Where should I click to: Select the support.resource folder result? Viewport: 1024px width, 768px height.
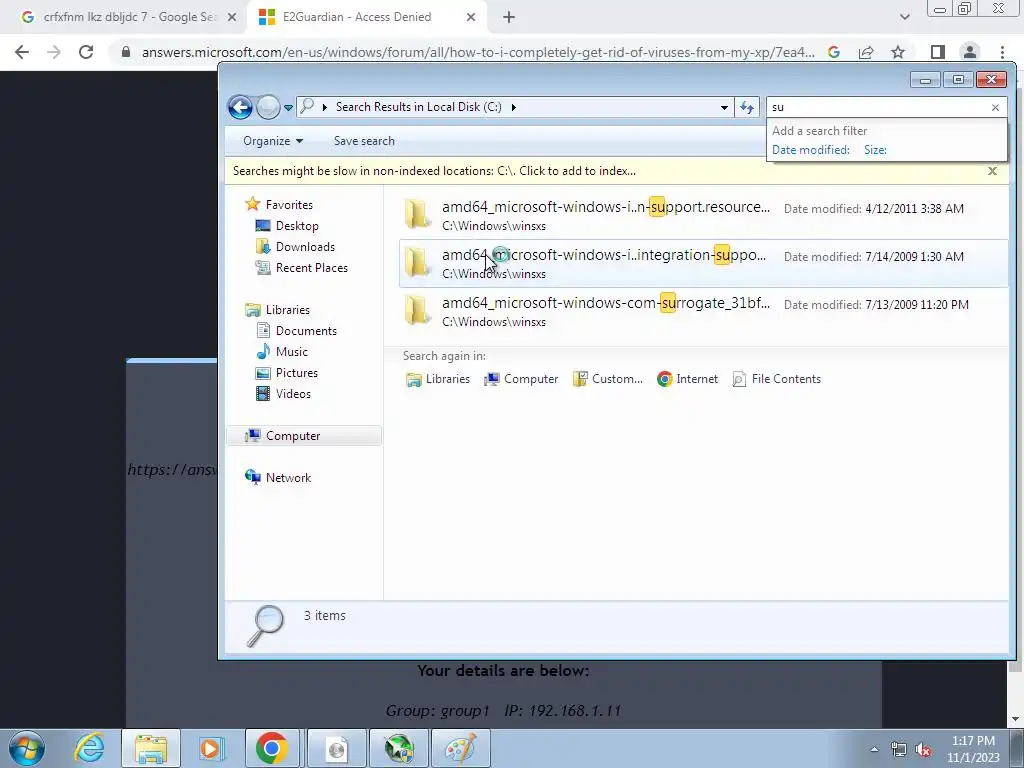(x=703, y=215)
